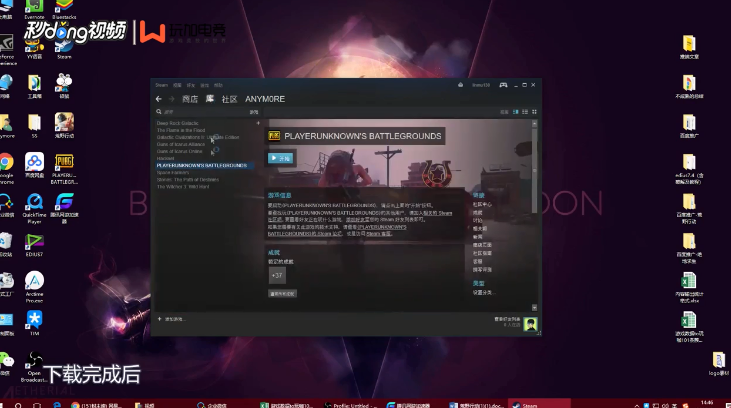Click the plus icon beside Deep Rock Galactic

[x=258, y=123]
